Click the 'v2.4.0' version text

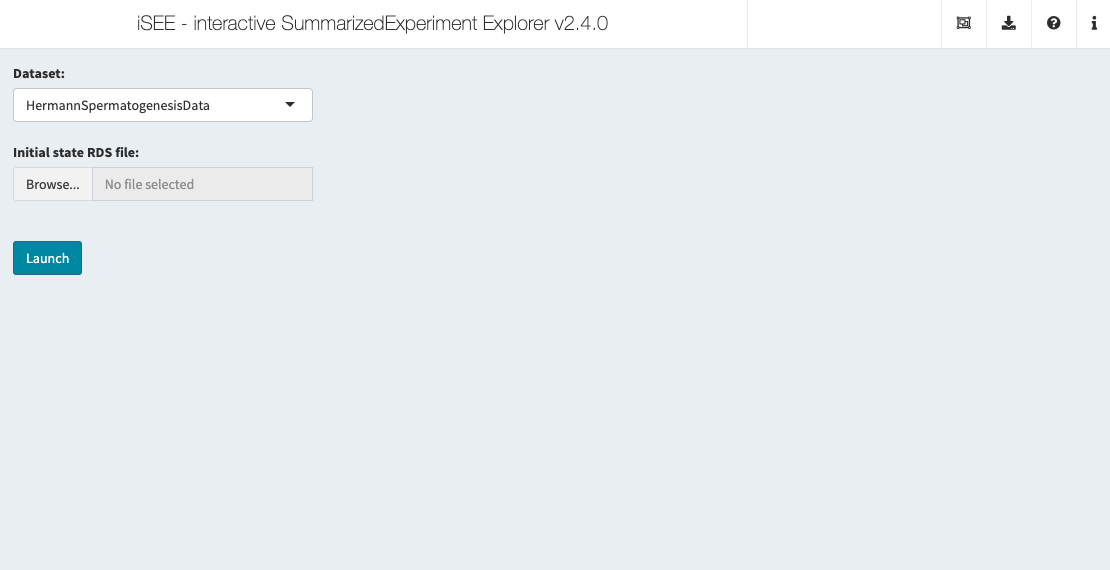[x=581, y=24]
